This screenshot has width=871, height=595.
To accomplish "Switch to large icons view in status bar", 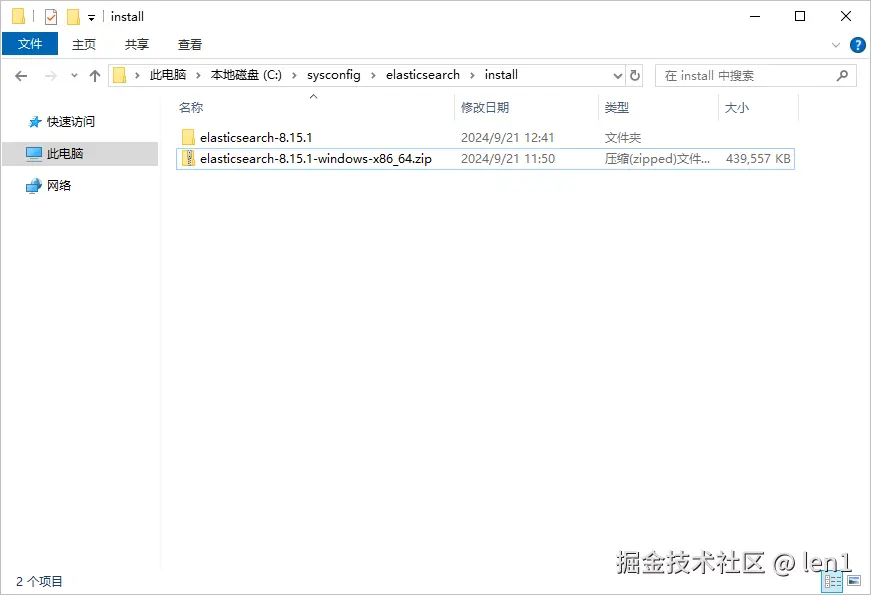I will pos(854,581).
